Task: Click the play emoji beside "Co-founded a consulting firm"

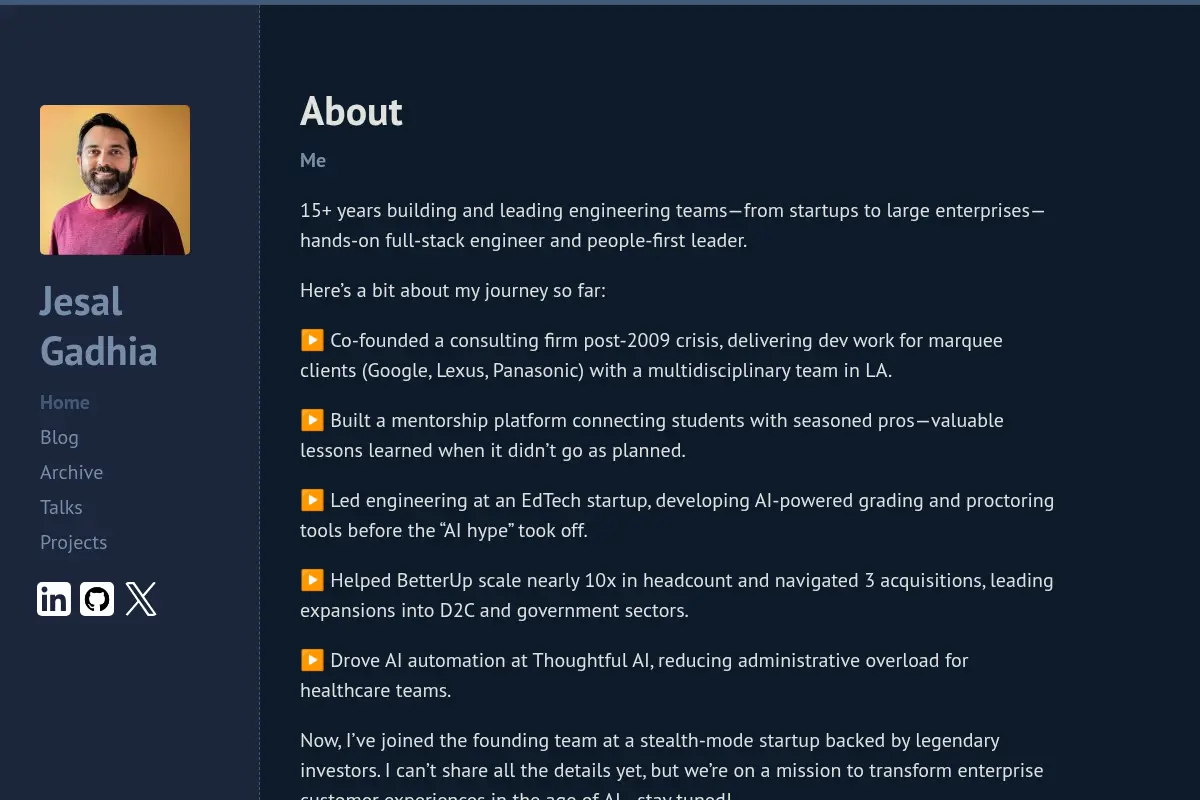Action: coord(312,340)
